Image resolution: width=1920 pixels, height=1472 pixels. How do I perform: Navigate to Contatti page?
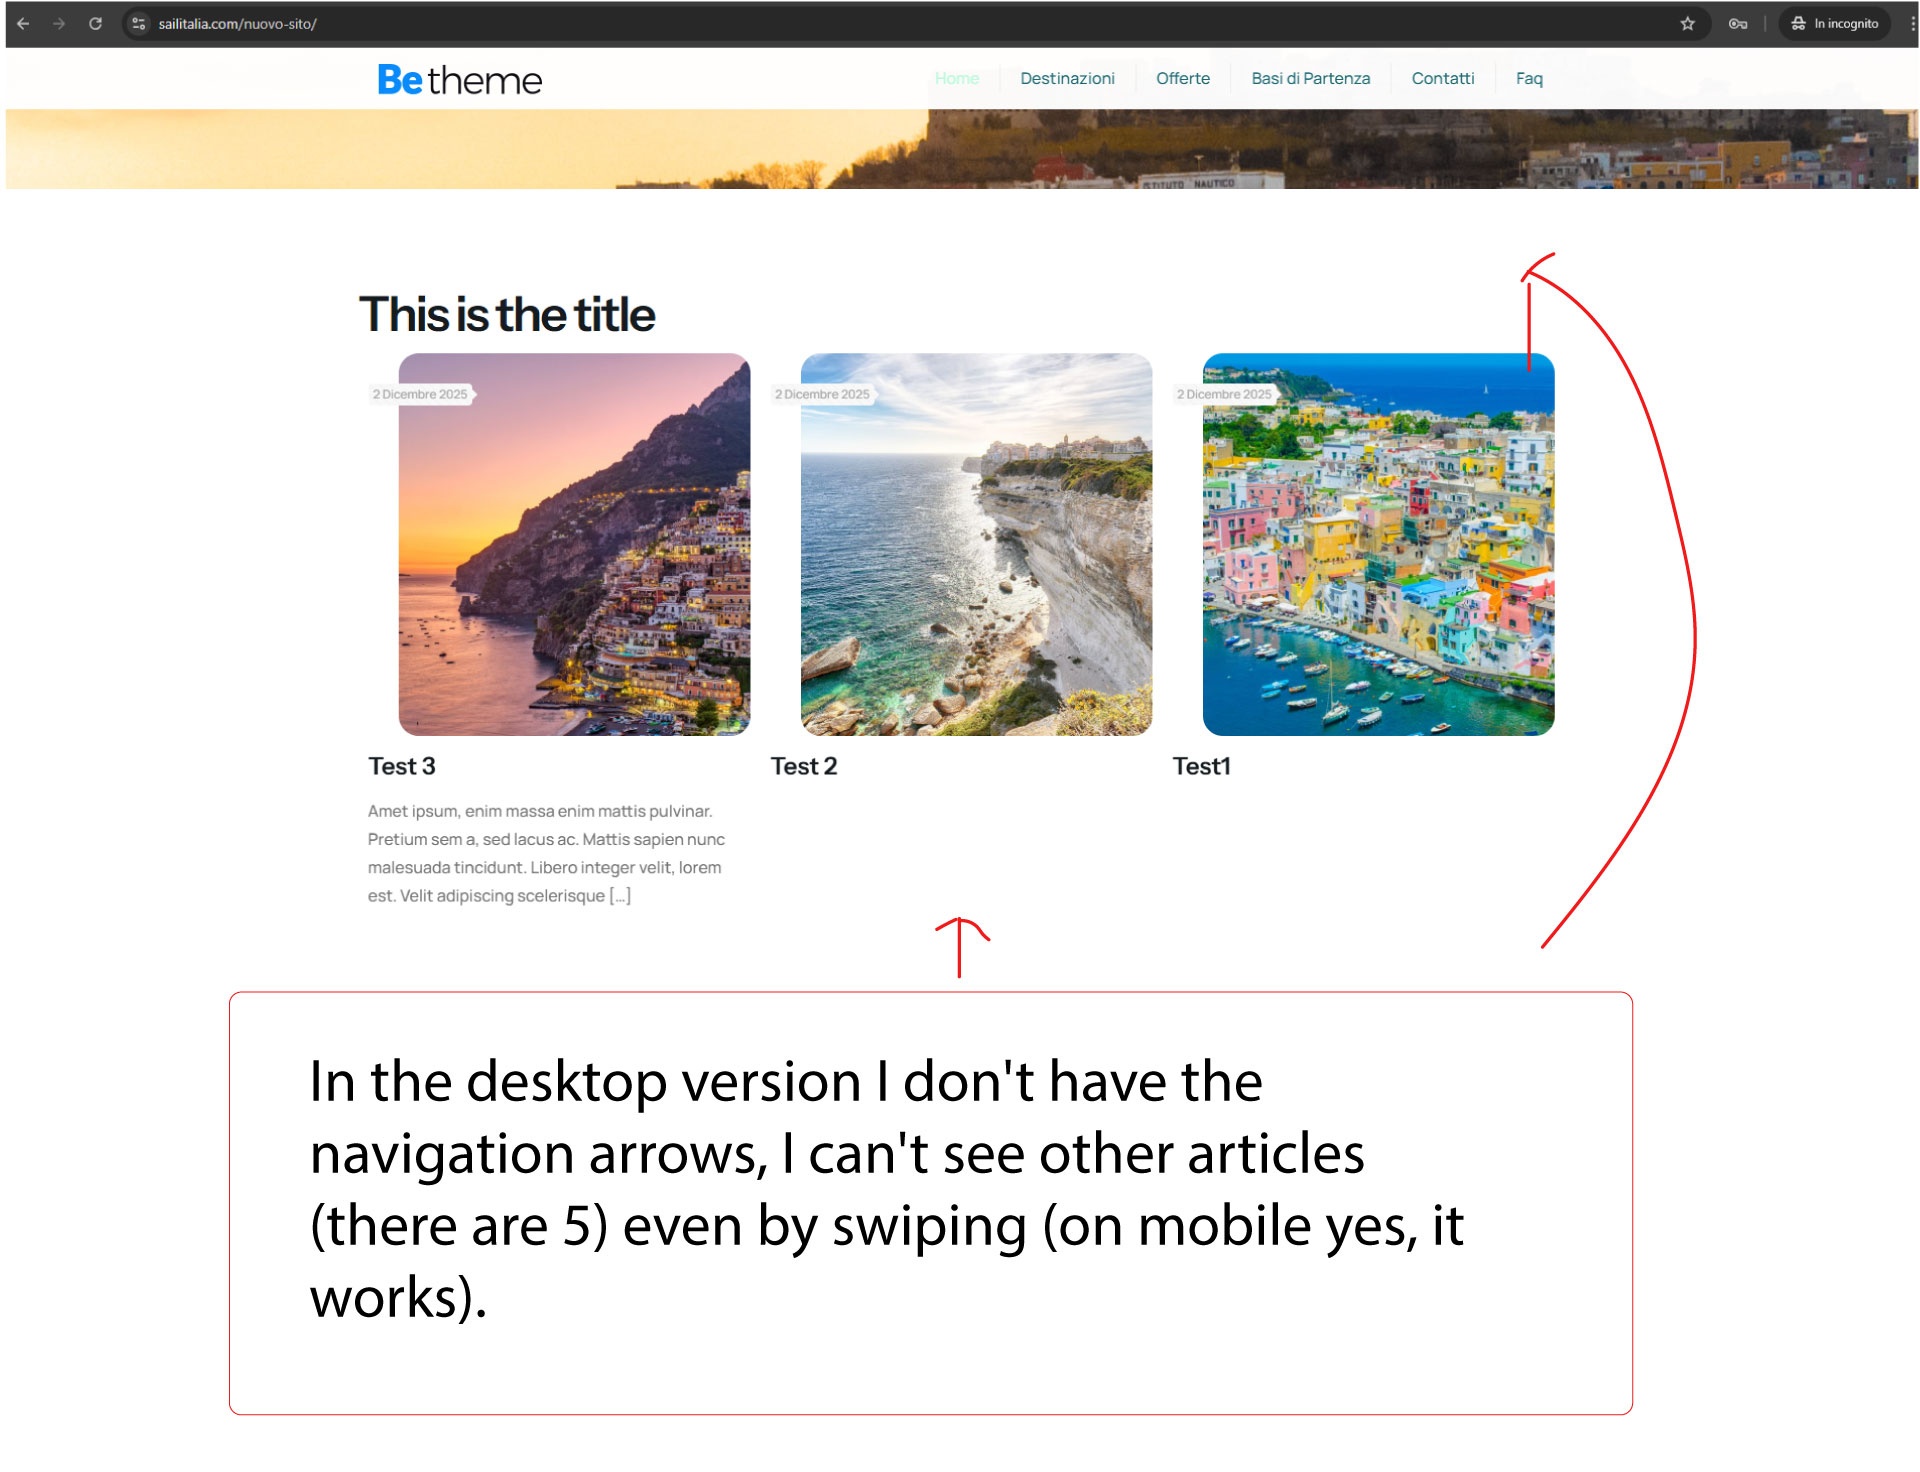(1442, 78)
